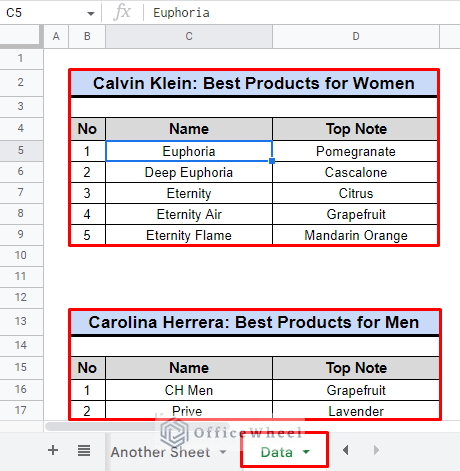Viewport: 460px width, 471px height.
Task: Click the Calvin Klein: Best Products for Women title
Action: coord(254,83)
